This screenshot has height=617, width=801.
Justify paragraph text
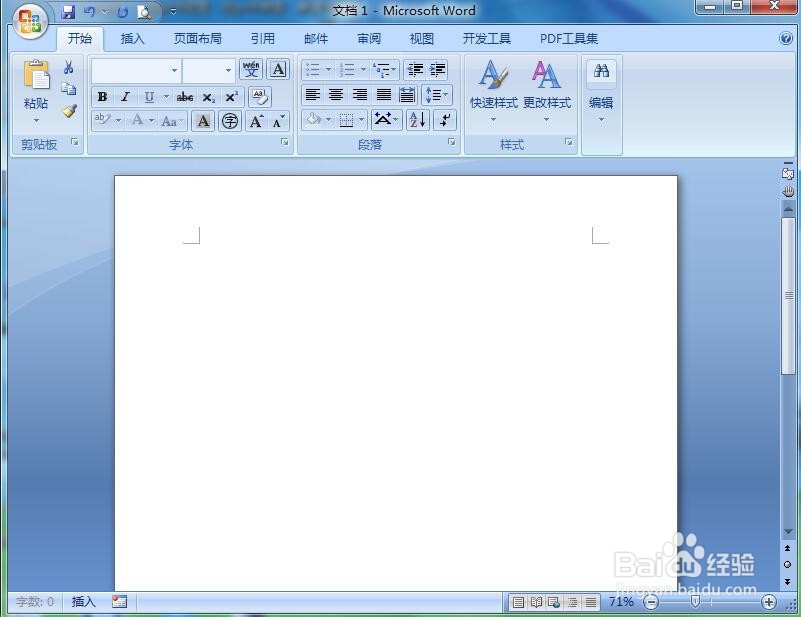click(x=383, y=95)
